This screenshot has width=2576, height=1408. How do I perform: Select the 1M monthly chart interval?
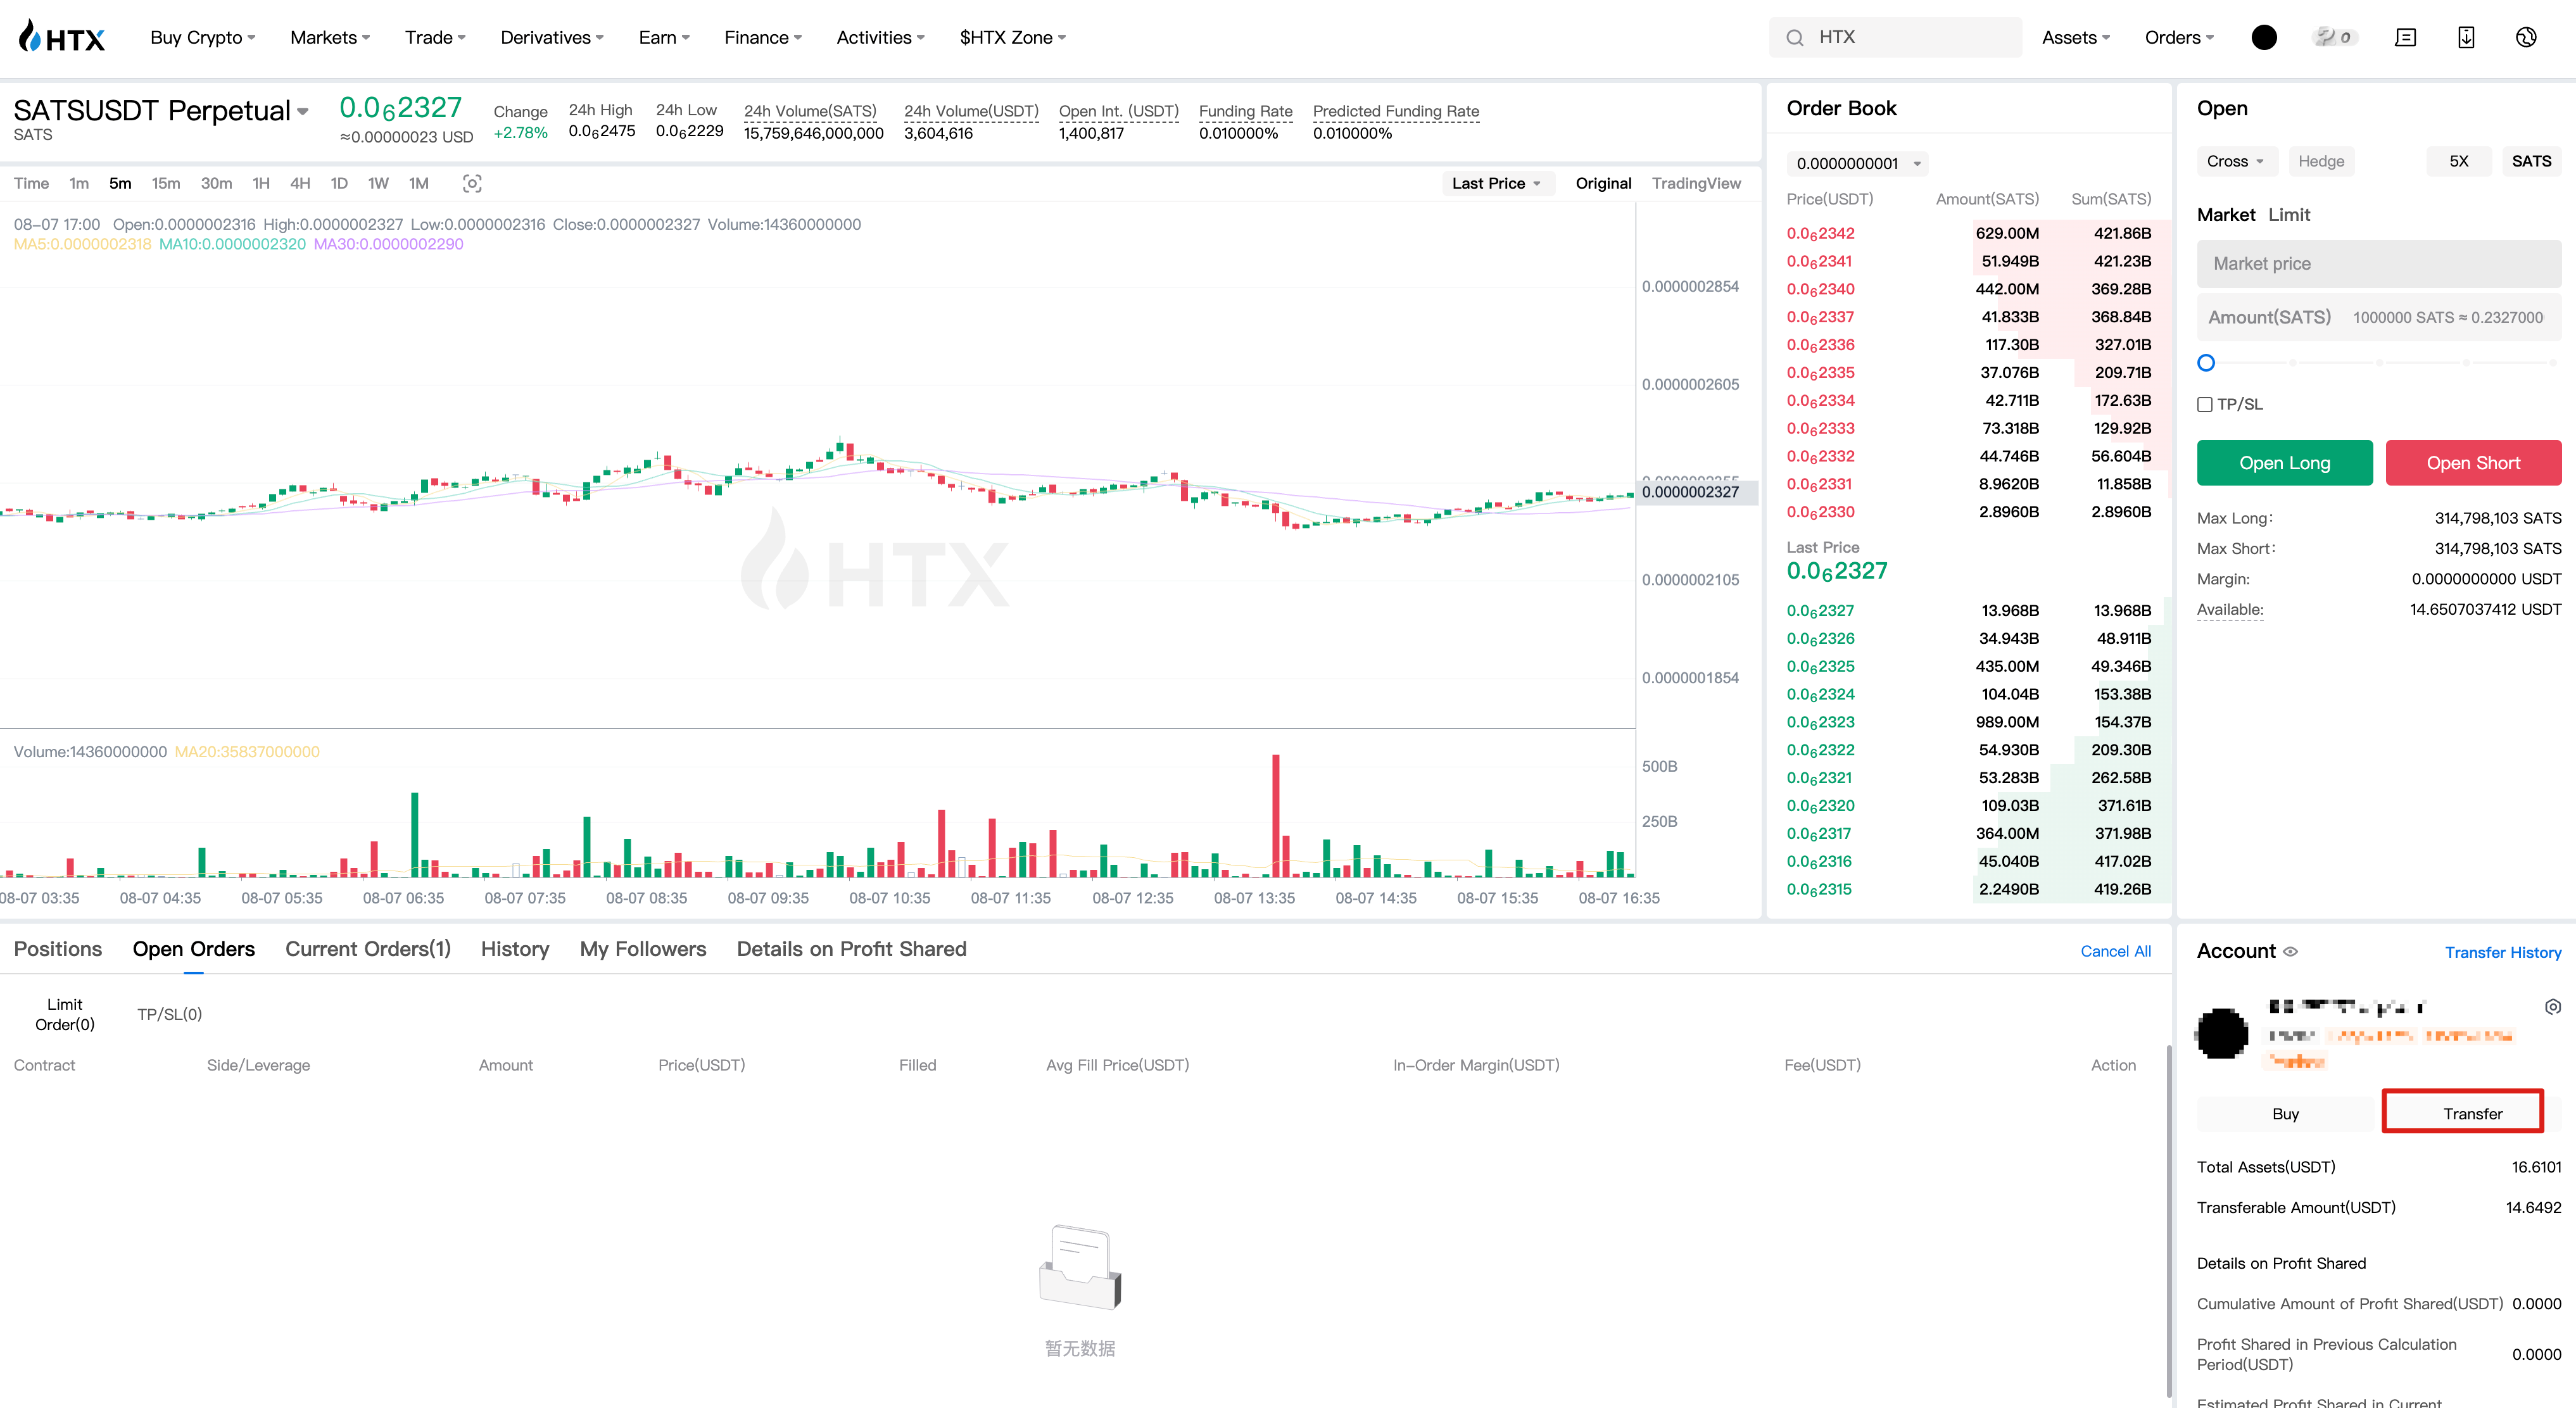[418, 183]
